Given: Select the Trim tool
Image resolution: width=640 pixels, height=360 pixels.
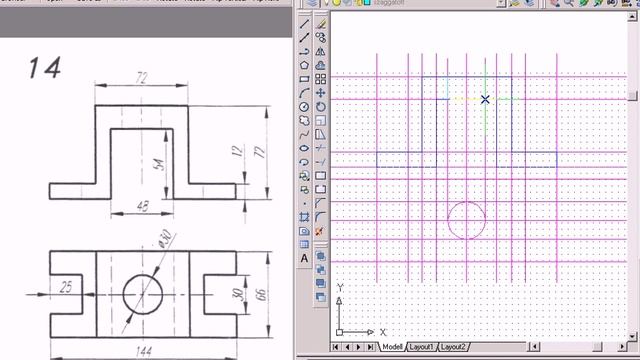Looking at the screenshot, I should (x=321, y=149).
